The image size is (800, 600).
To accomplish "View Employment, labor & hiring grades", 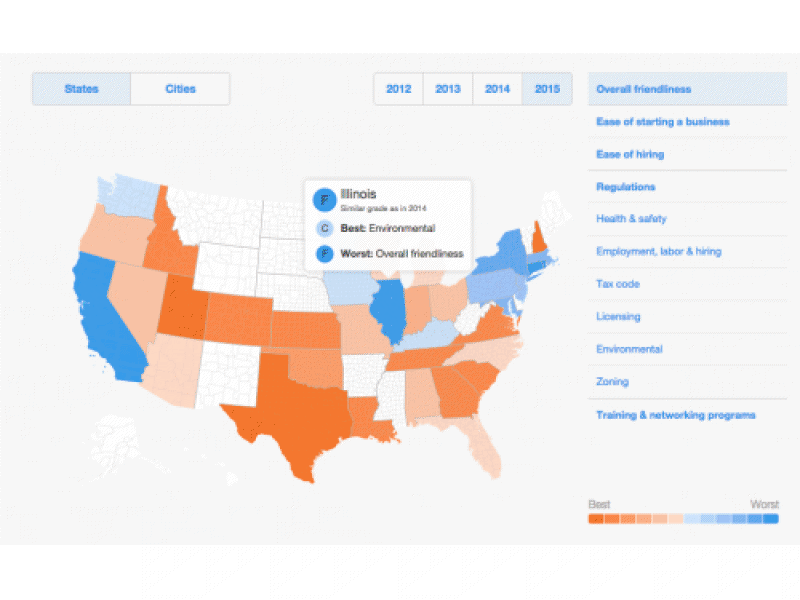I will (x=658, y=251).
